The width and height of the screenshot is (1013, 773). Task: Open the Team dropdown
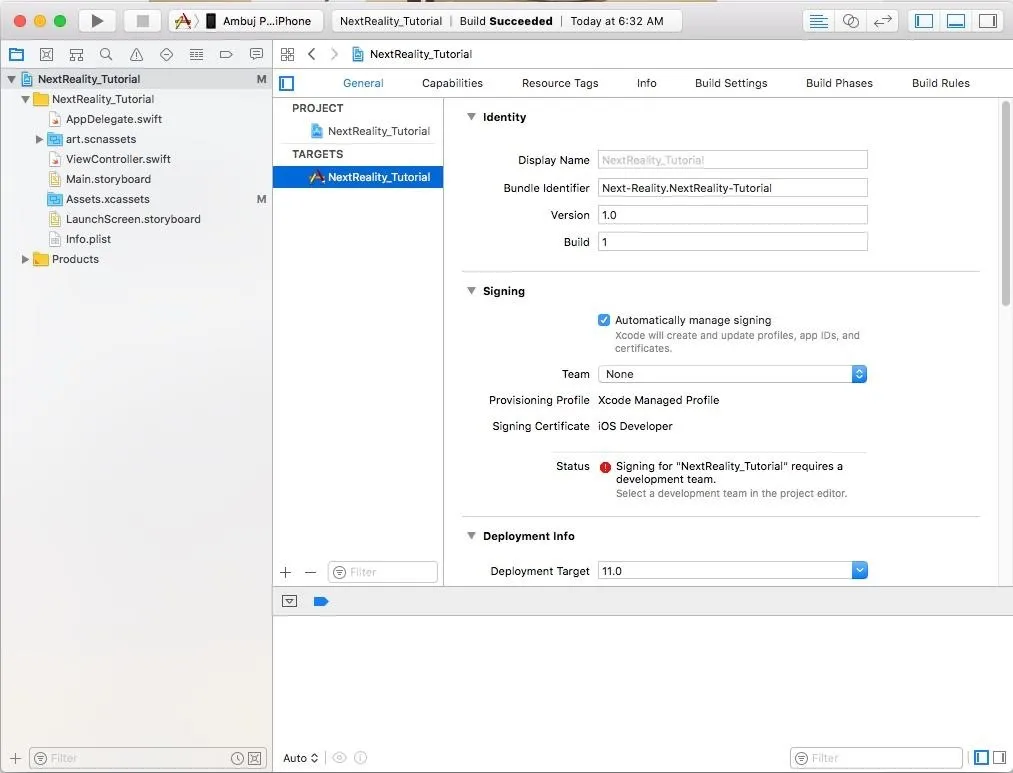tap(733, 374)
